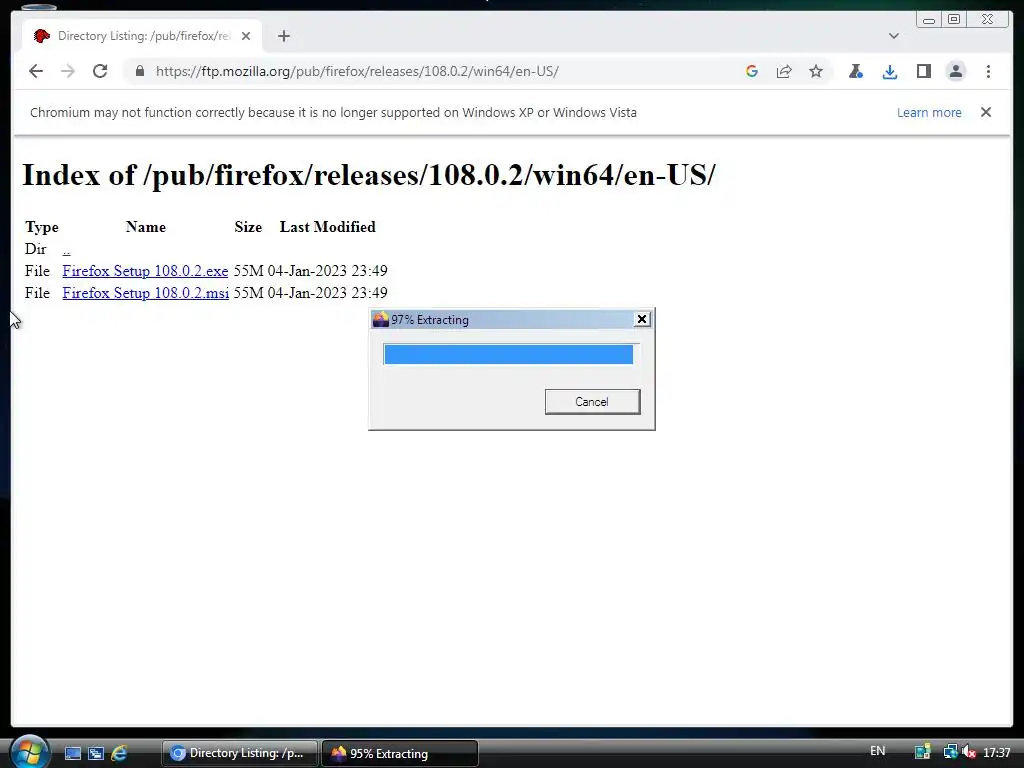Open the Learn more link
Screen dimensions: 1024x768
(929, 112)
